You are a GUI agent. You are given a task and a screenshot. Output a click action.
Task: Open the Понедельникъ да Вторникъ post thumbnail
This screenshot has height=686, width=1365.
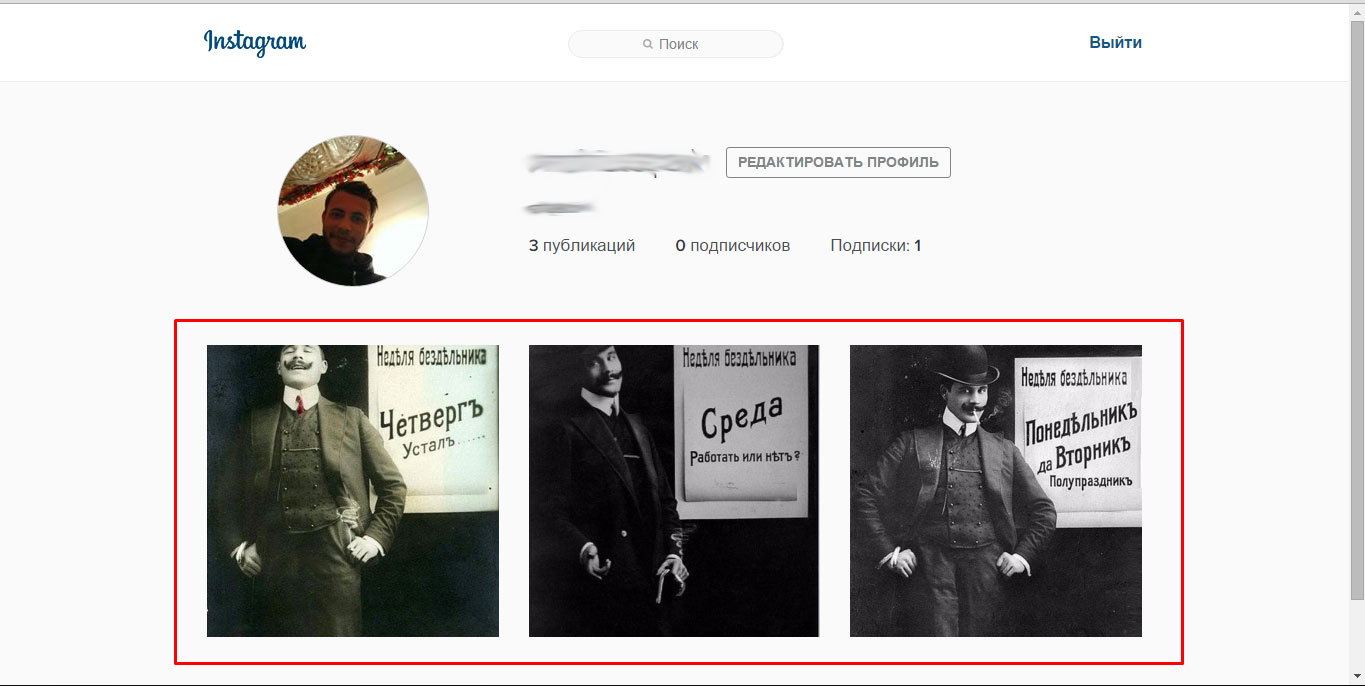point(995,490)
